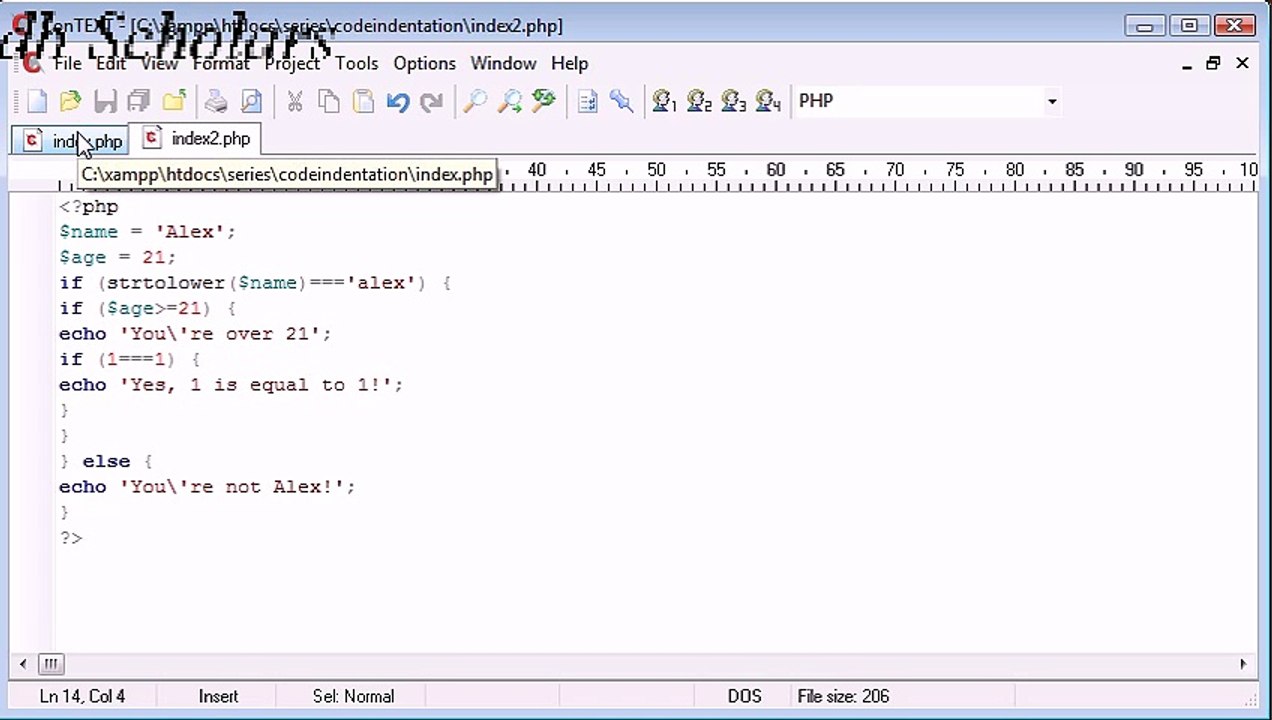This screenshot has height=720, width=1272.
Task: Toggle word wrap toolbar icon
Action: [588, 101]
